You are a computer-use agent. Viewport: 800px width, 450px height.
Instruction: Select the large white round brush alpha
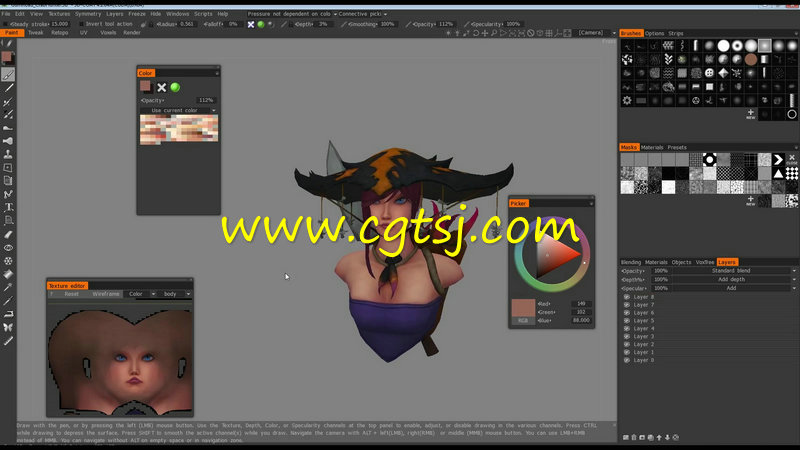[x=723, y=46]
